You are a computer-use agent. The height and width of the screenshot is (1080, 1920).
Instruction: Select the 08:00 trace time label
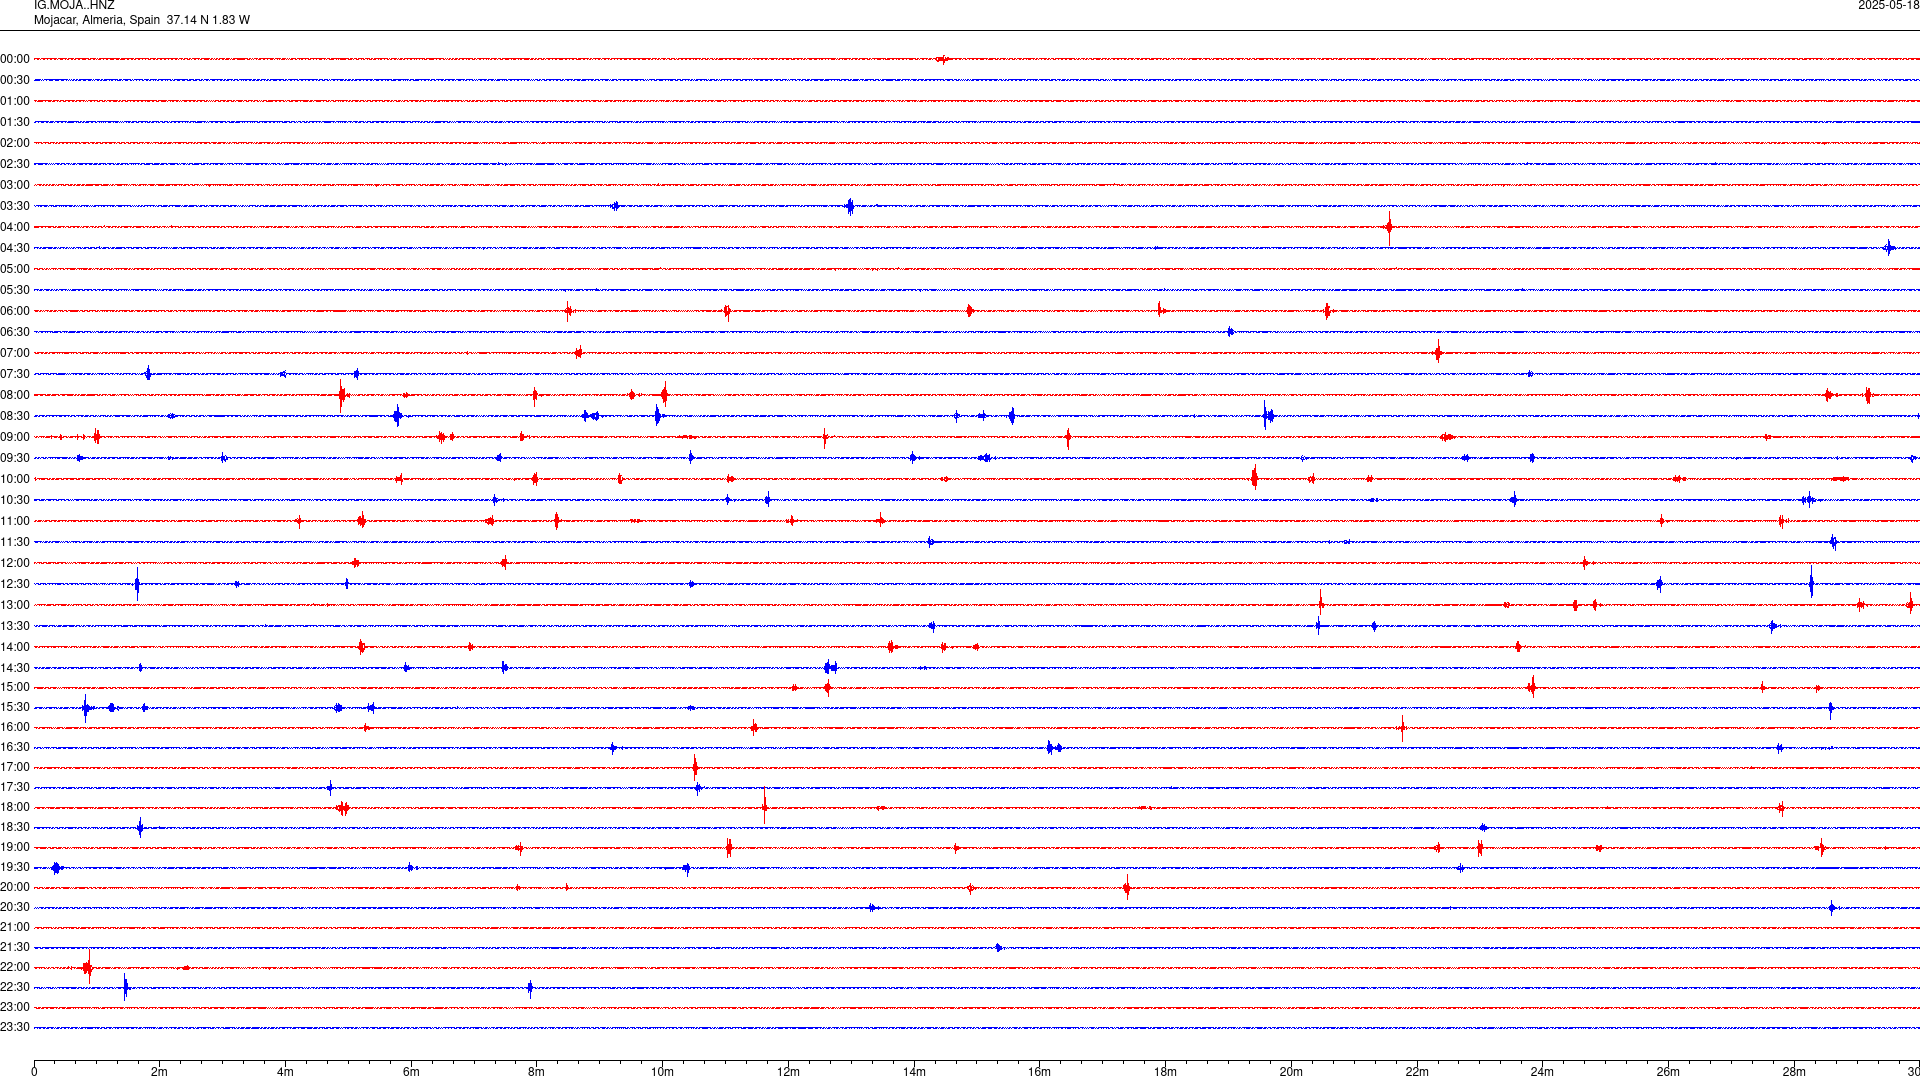tap(15, 395)
